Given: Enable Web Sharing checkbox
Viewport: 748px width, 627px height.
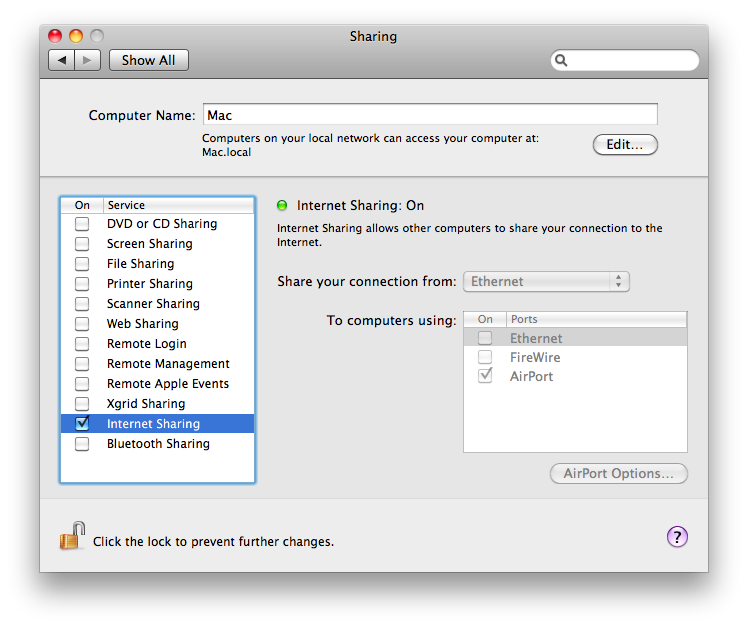Looking at the screenshot, I should [82, 324].
